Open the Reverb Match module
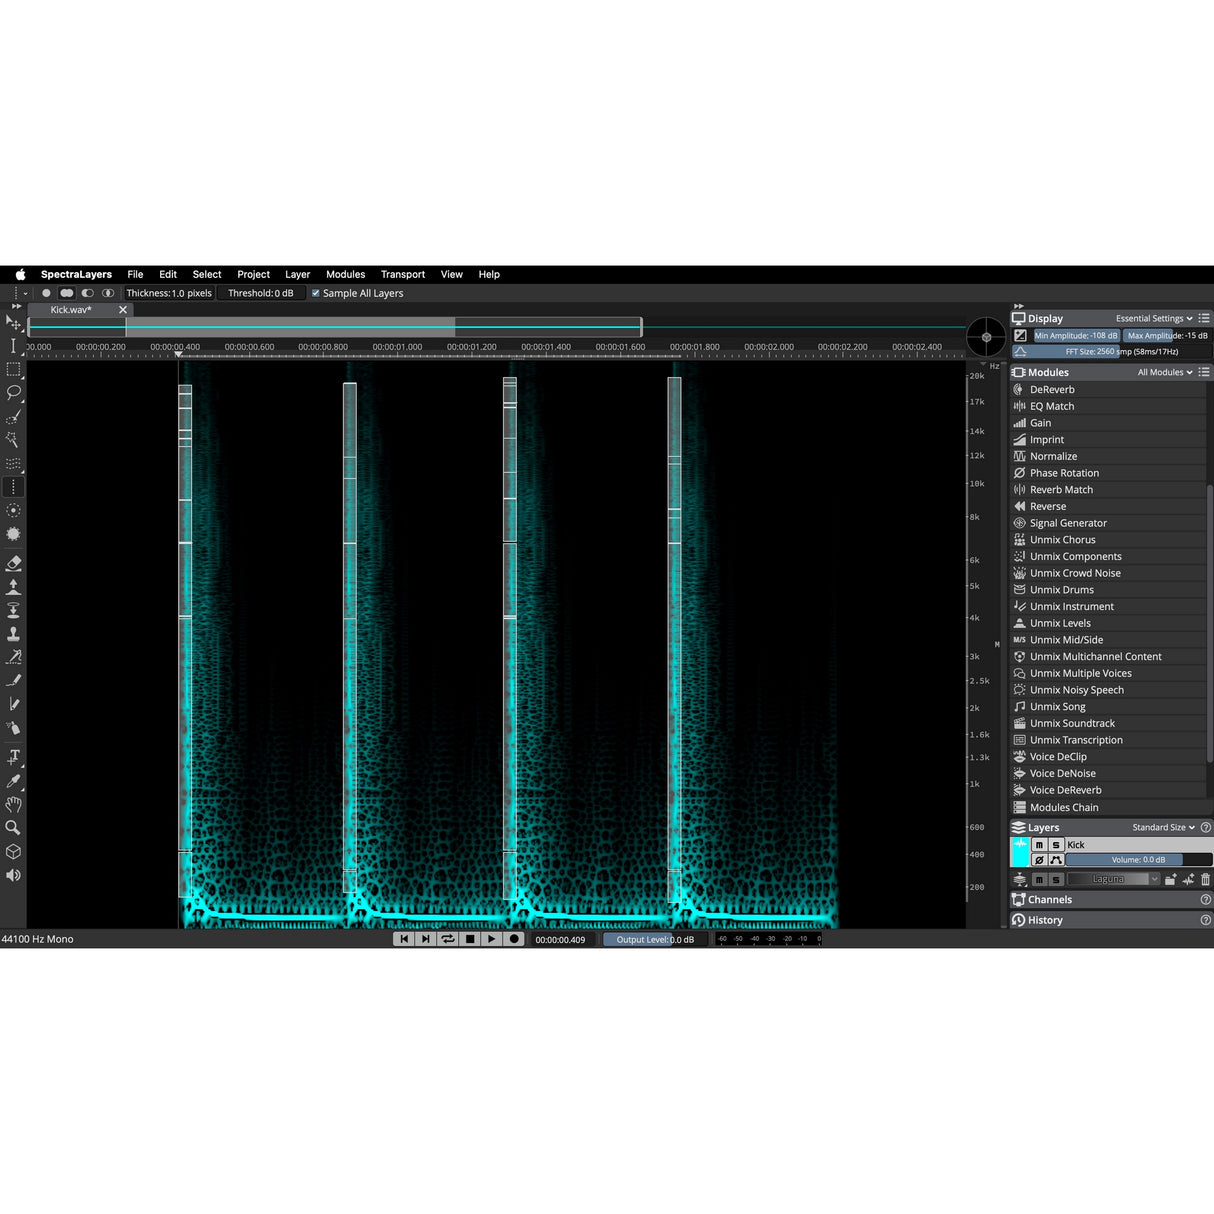1214x1214 pixels. (1062, 489)
